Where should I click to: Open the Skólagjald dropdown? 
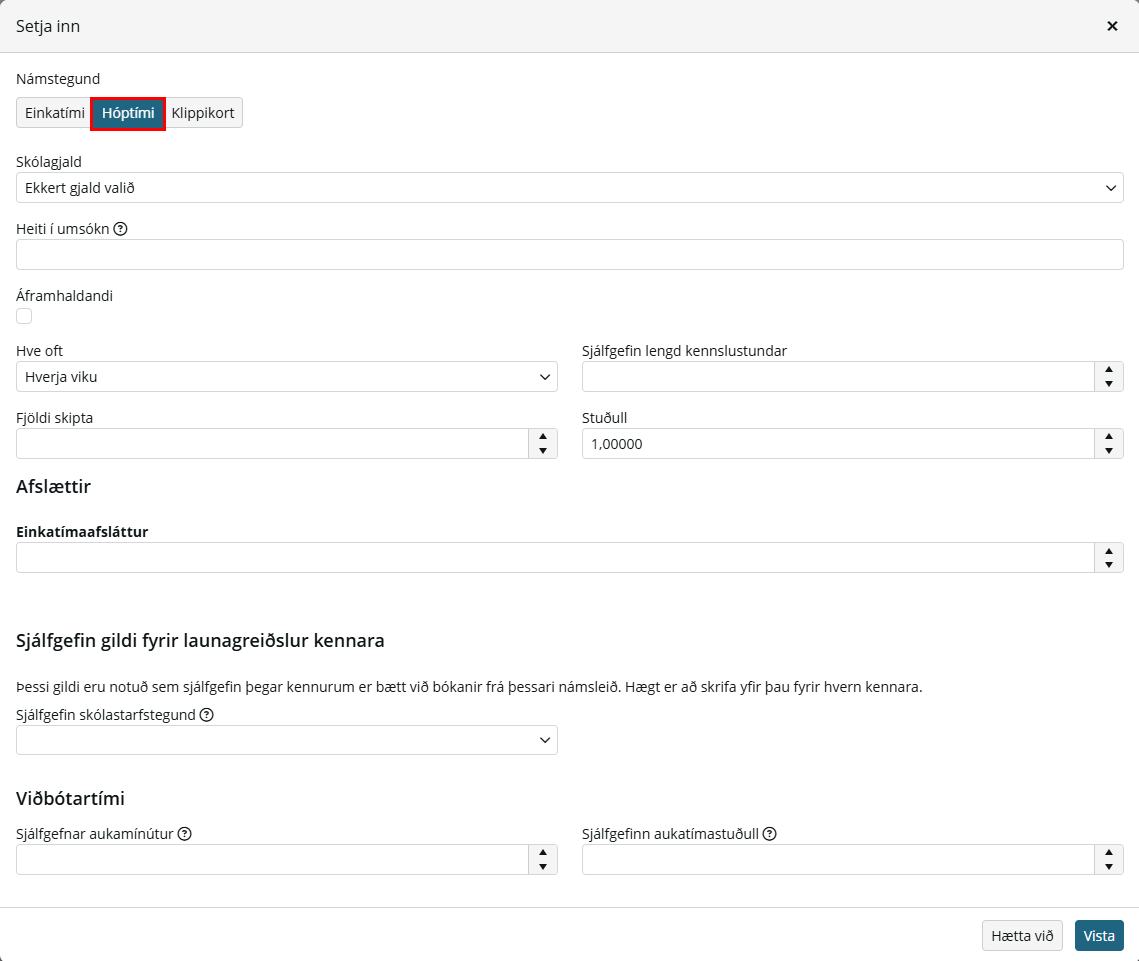coord(570,187)
